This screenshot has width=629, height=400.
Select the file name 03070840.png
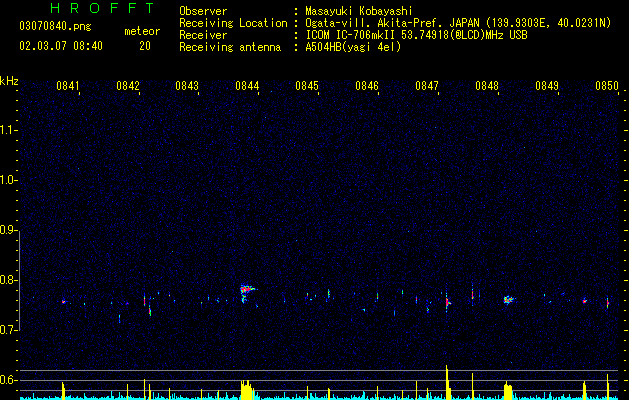tap(55, 27)
